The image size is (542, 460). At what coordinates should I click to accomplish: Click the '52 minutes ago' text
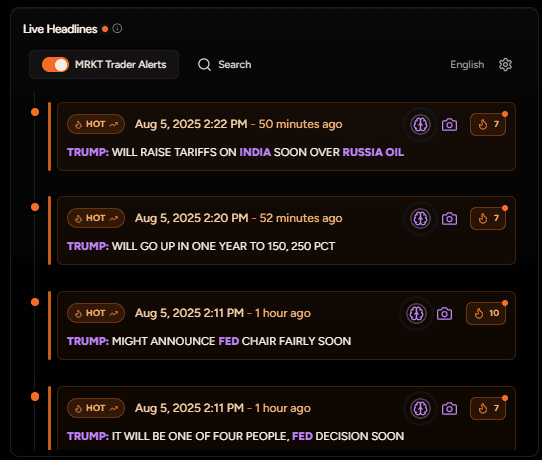(301, 218)
